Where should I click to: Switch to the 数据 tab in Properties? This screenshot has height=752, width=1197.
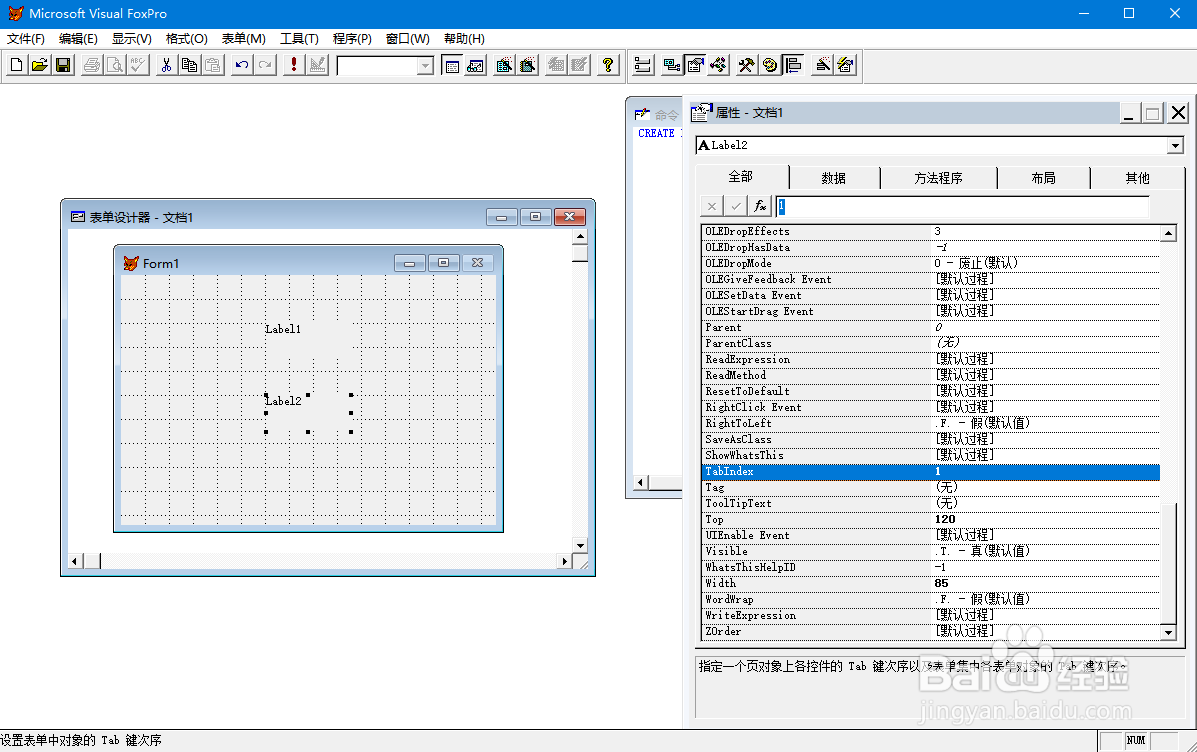(834, 178)
